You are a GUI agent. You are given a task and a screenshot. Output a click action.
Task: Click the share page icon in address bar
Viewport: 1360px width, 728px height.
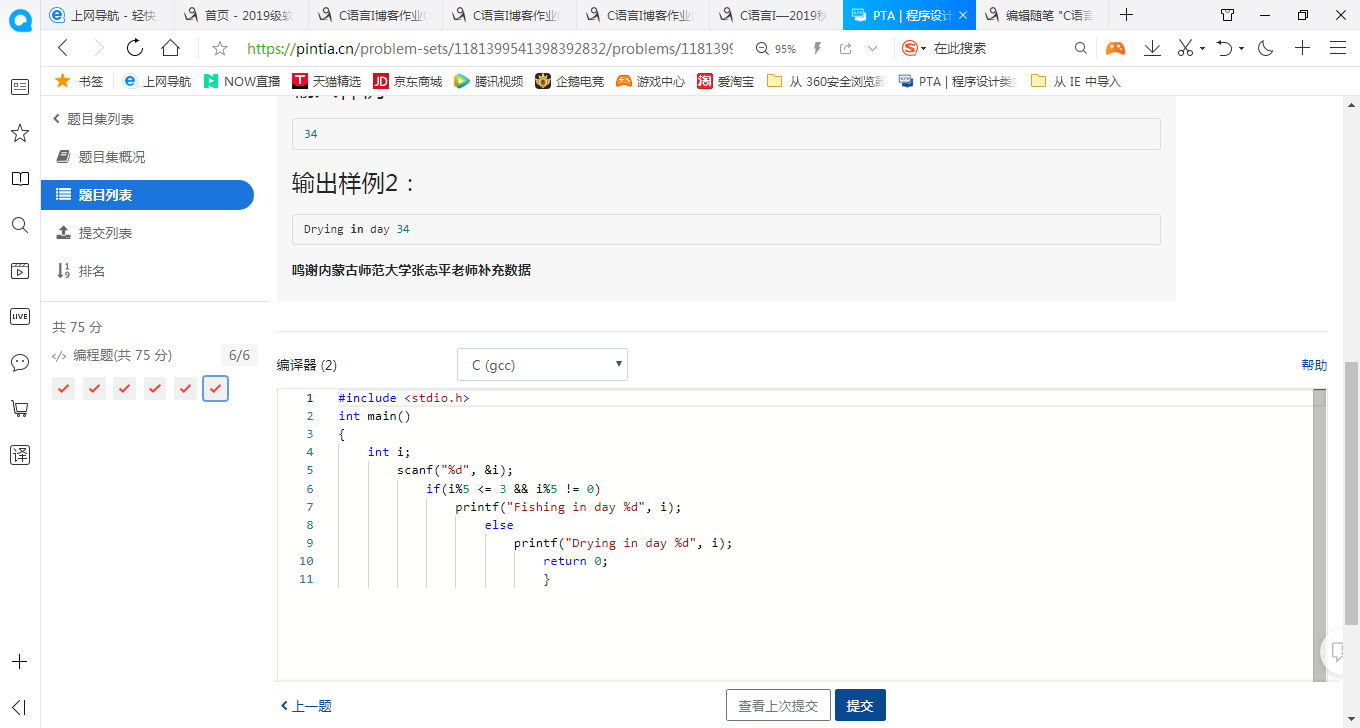[846, 48]
